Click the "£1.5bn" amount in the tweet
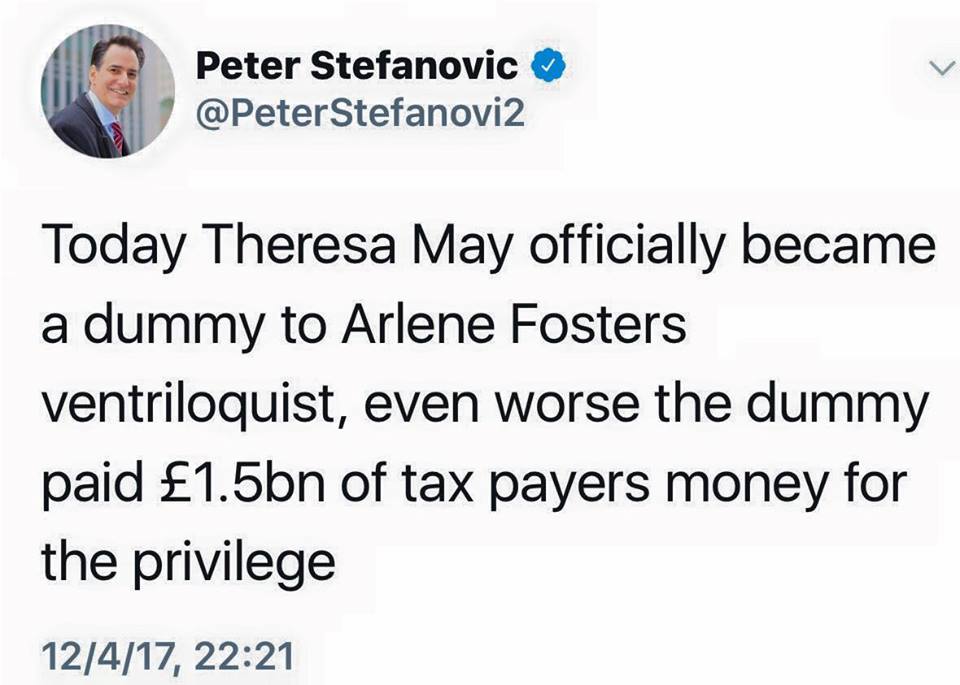This screenshot has height=685, width=960. point(241,483)
